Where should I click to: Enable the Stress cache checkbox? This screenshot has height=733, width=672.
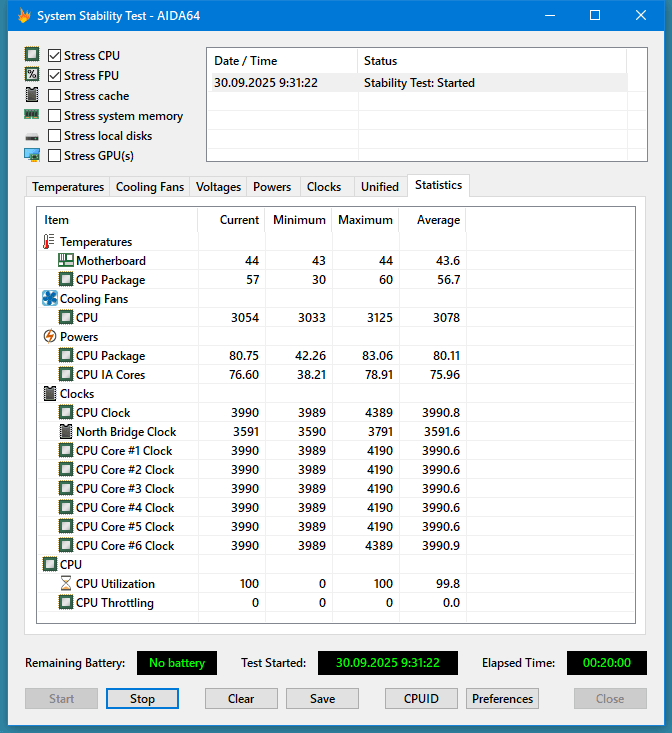55,96
